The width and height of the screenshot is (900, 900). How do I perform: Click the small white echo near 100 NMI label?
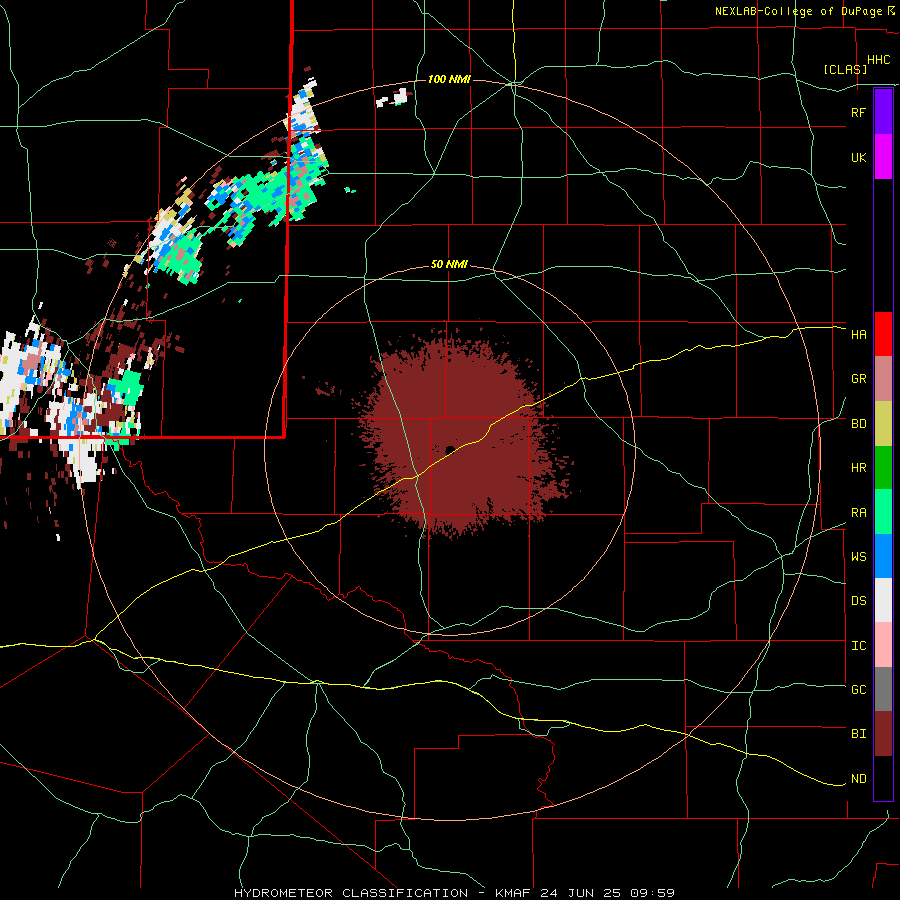392,98
